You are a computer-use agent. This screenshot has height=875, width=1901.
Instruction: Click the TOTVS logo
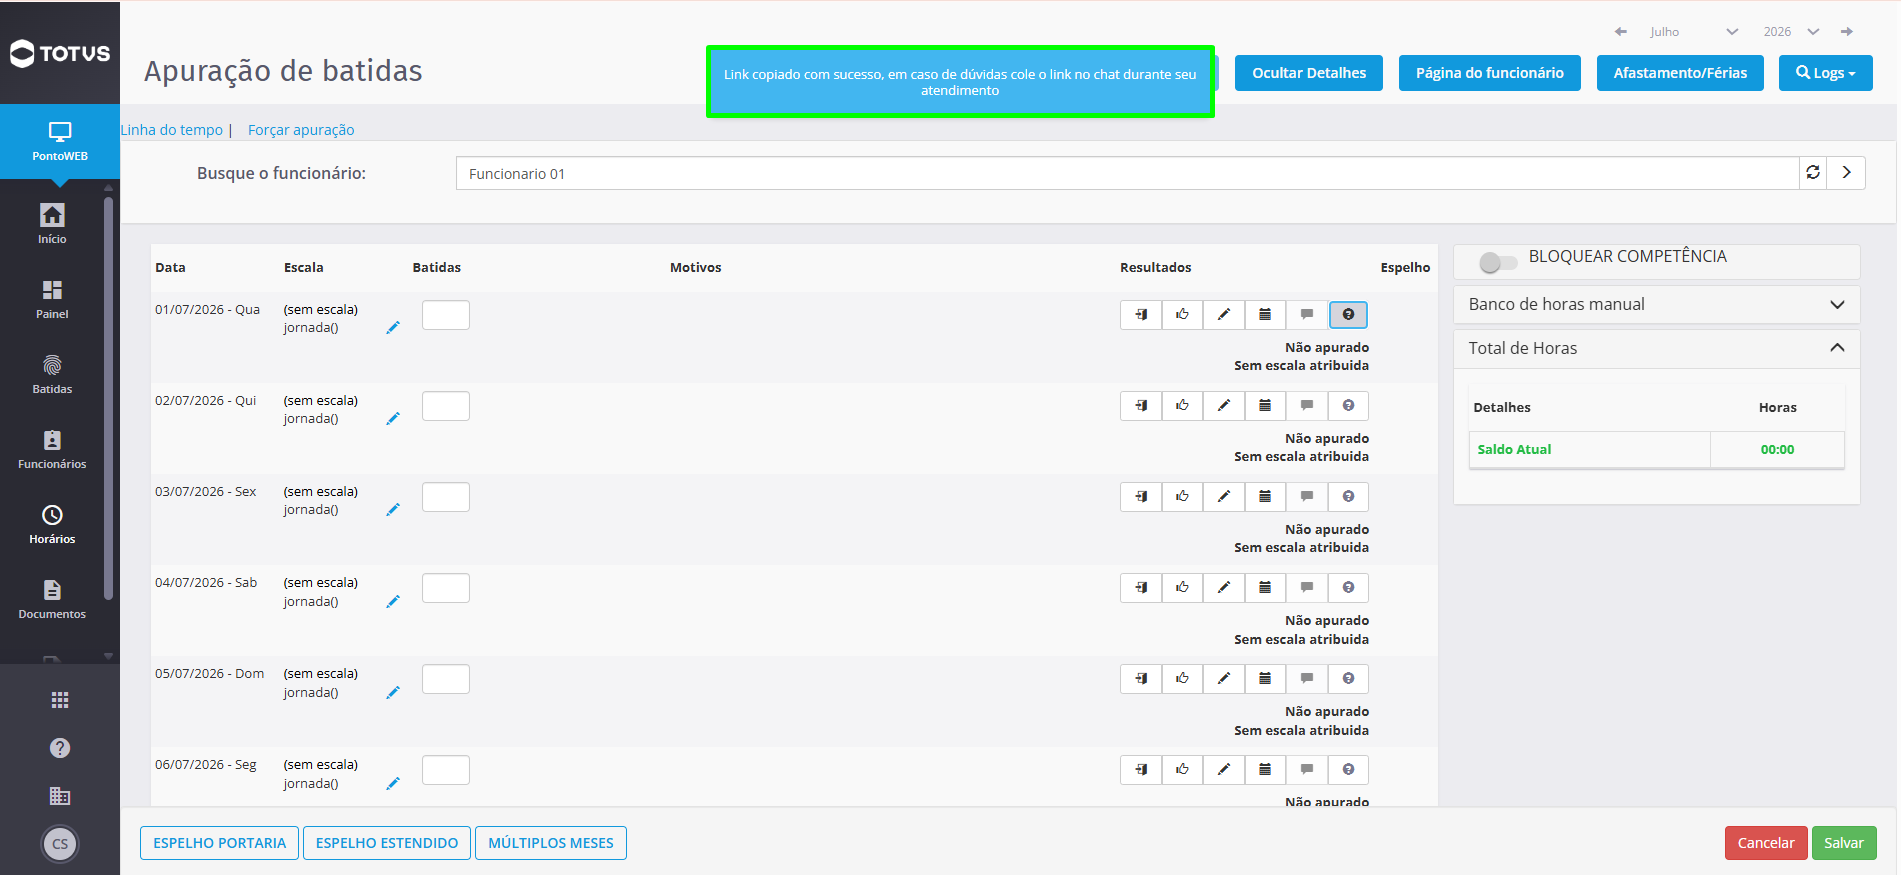point(60,53)
